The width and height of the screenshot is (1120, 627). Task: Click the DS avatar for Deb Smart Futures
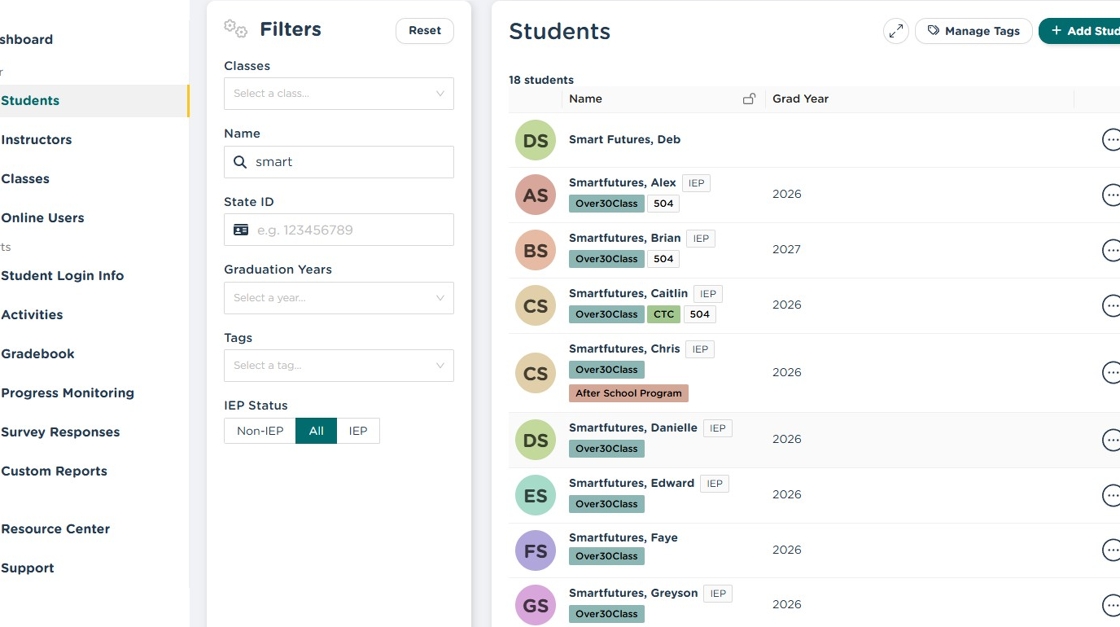click(535, 140)
